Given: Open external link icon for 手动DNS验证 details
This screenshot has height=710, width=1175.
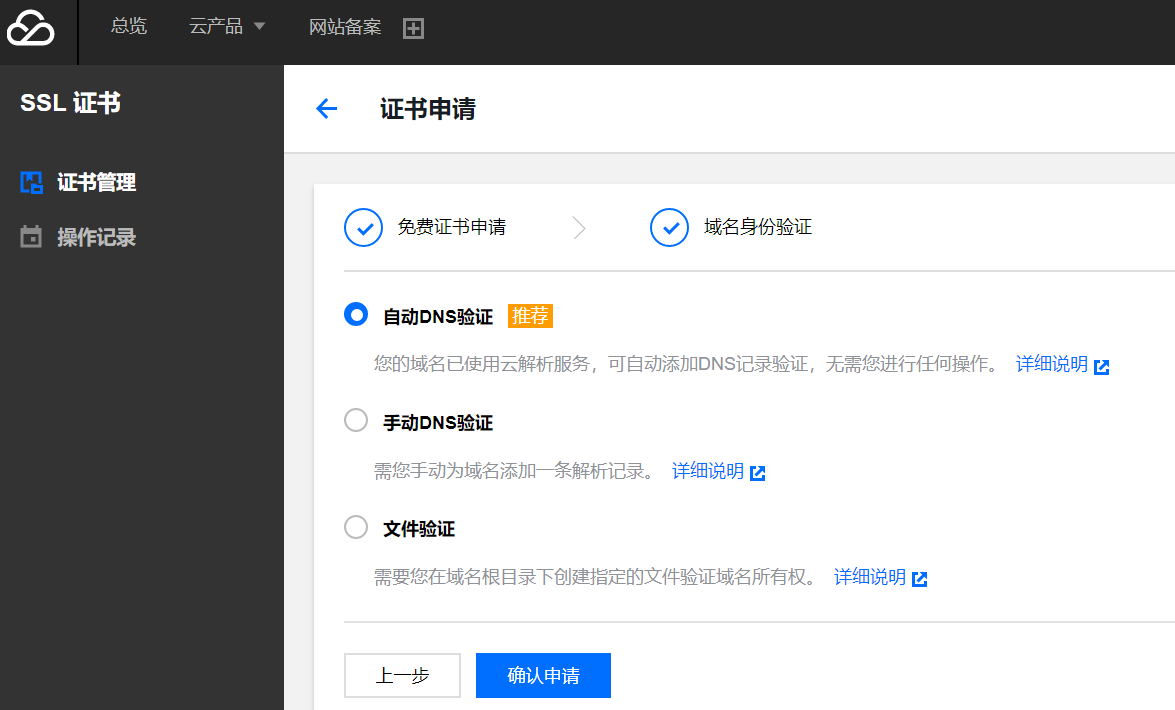Looking at the screenshot, I should 758,473.
